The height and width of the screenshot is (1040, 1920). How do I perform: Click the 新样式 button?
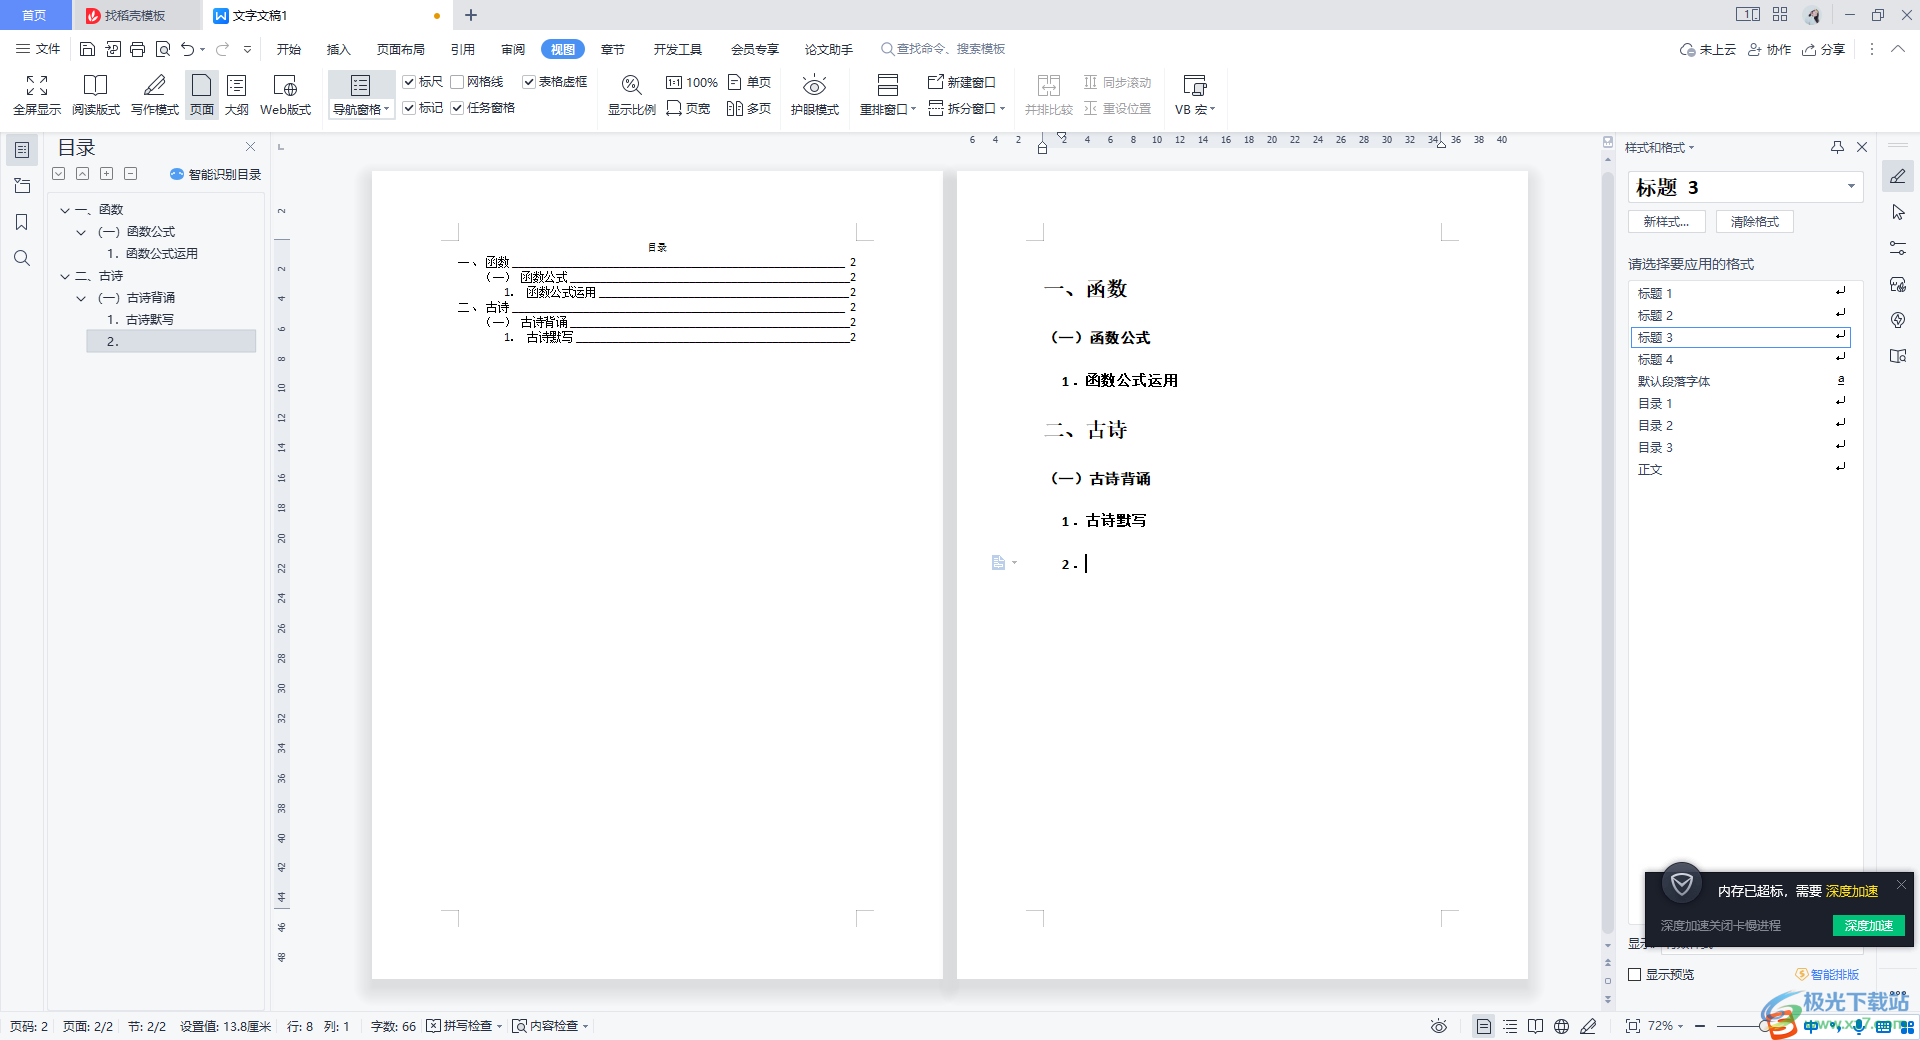point(1667,222)
